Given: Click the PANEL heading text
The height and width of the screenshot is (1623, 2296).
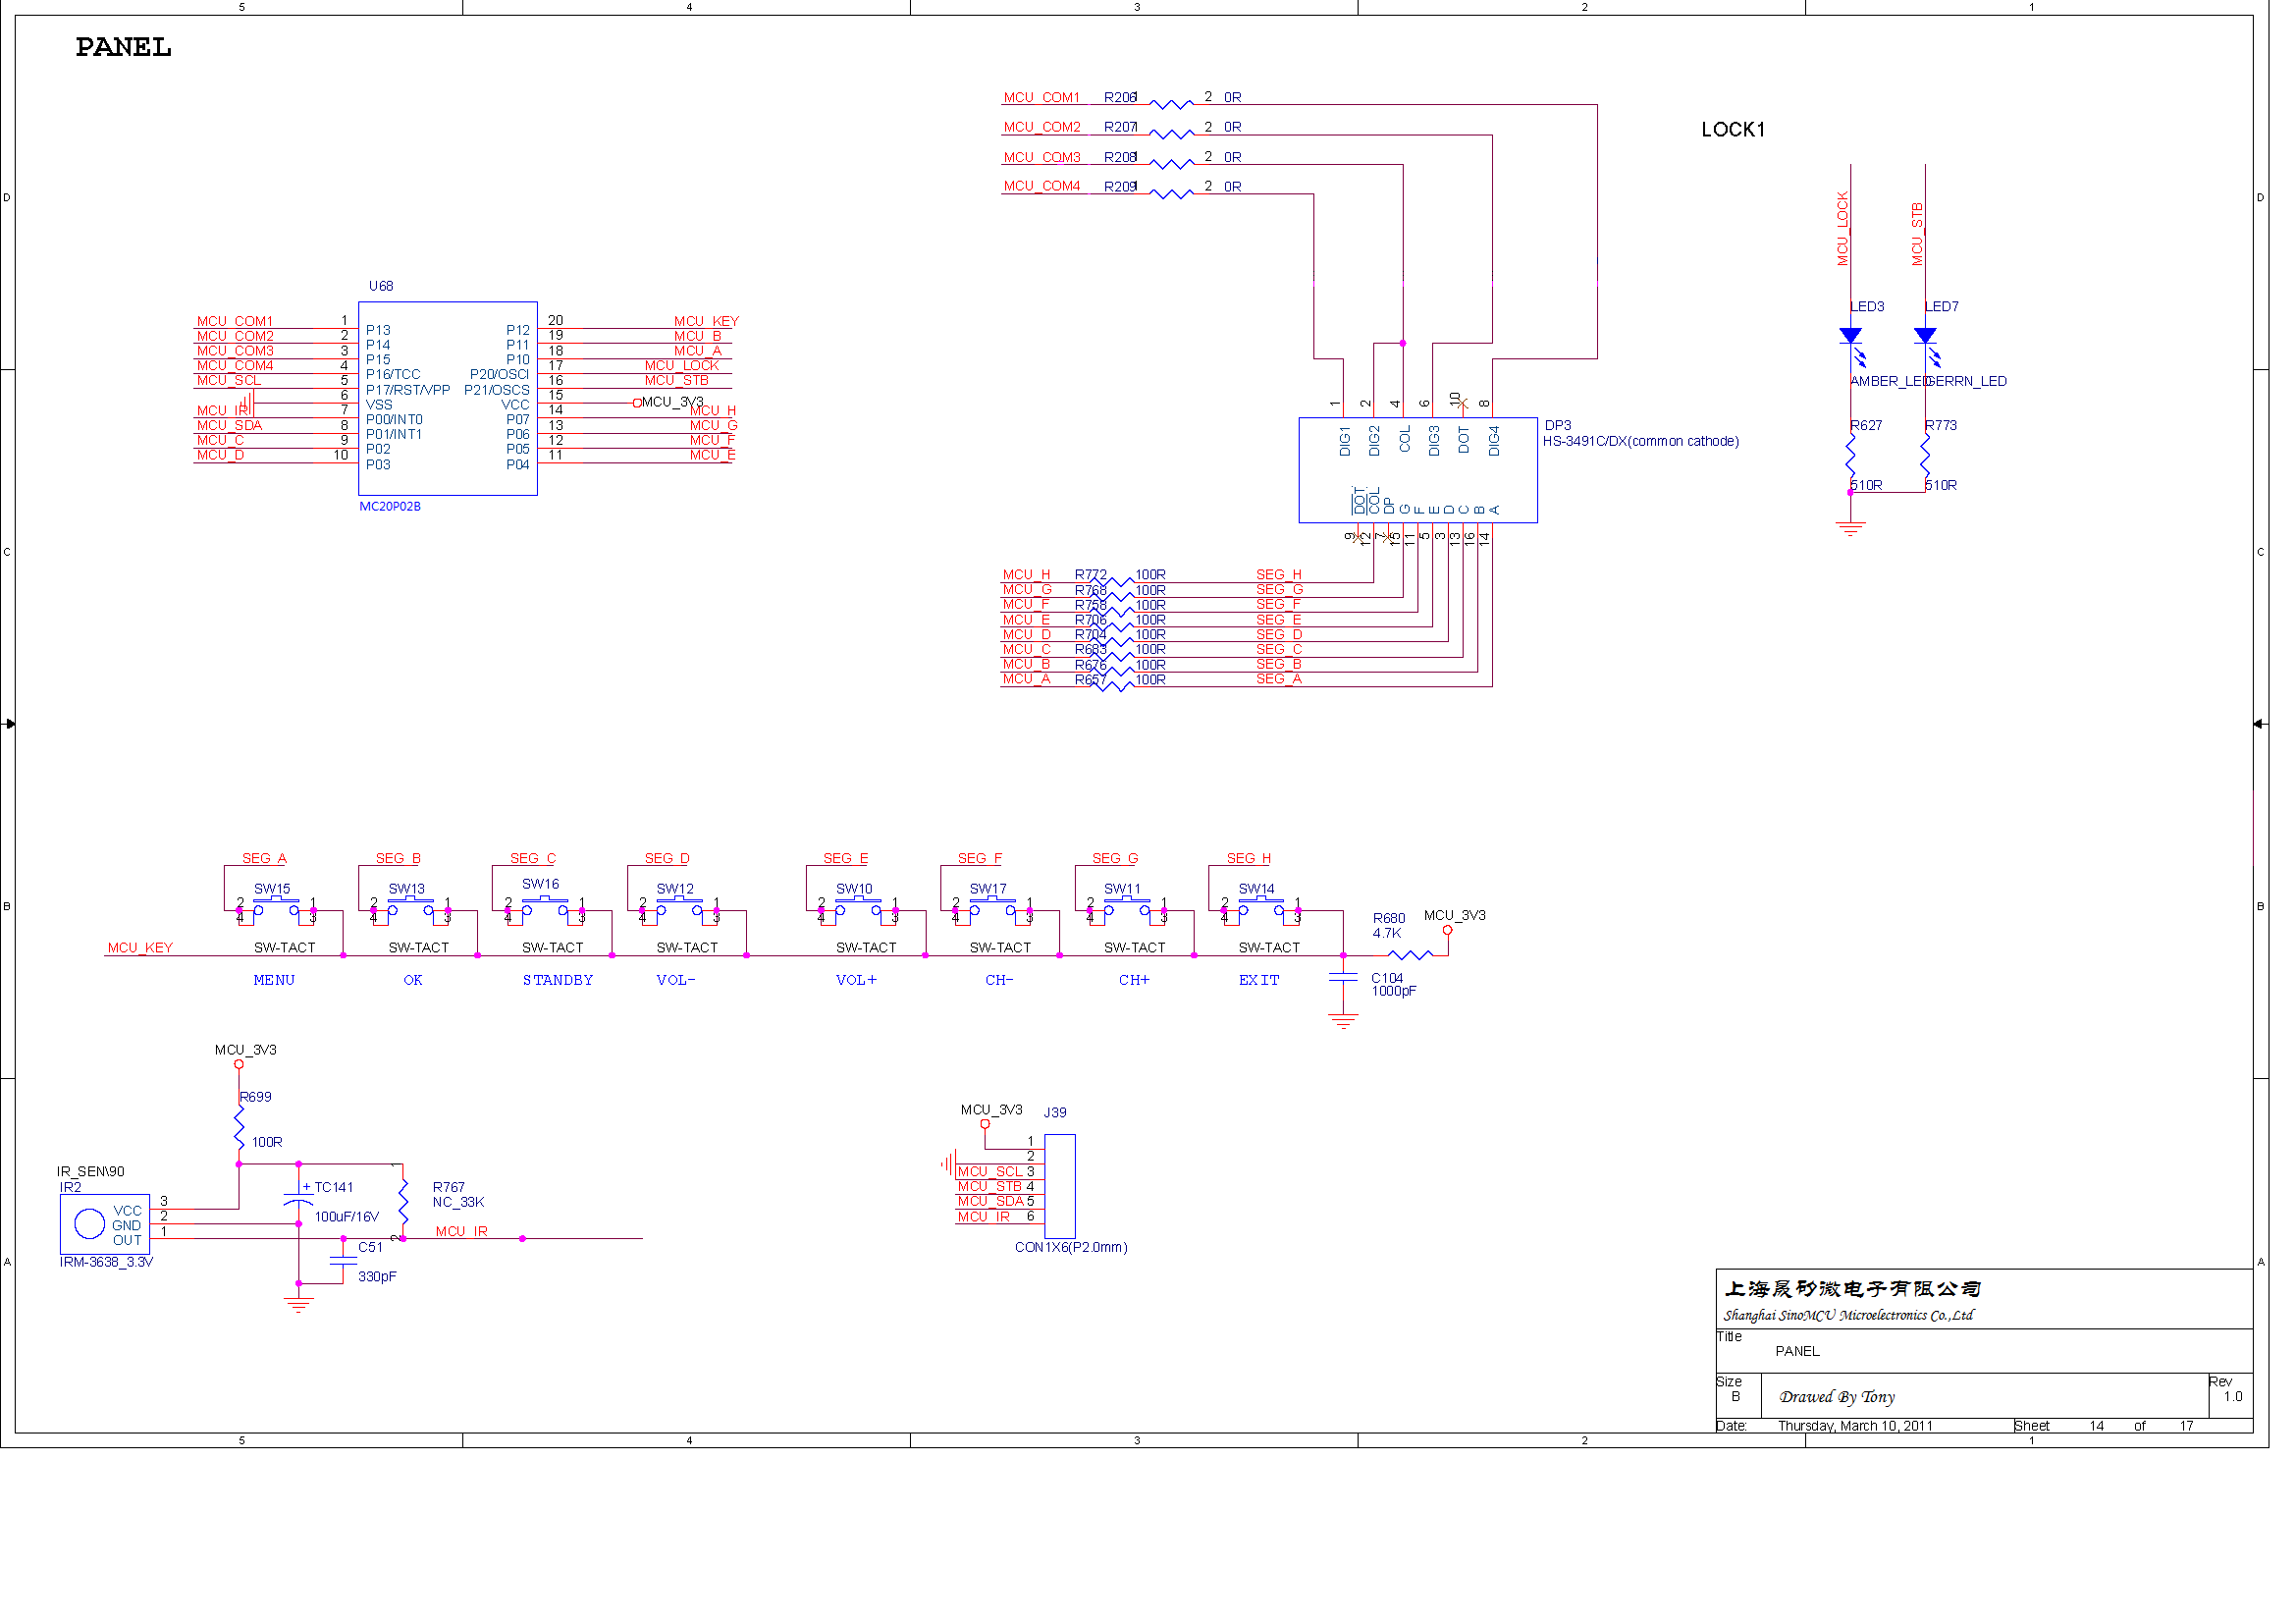Looking at the screenshot, I should coord(123,47).
